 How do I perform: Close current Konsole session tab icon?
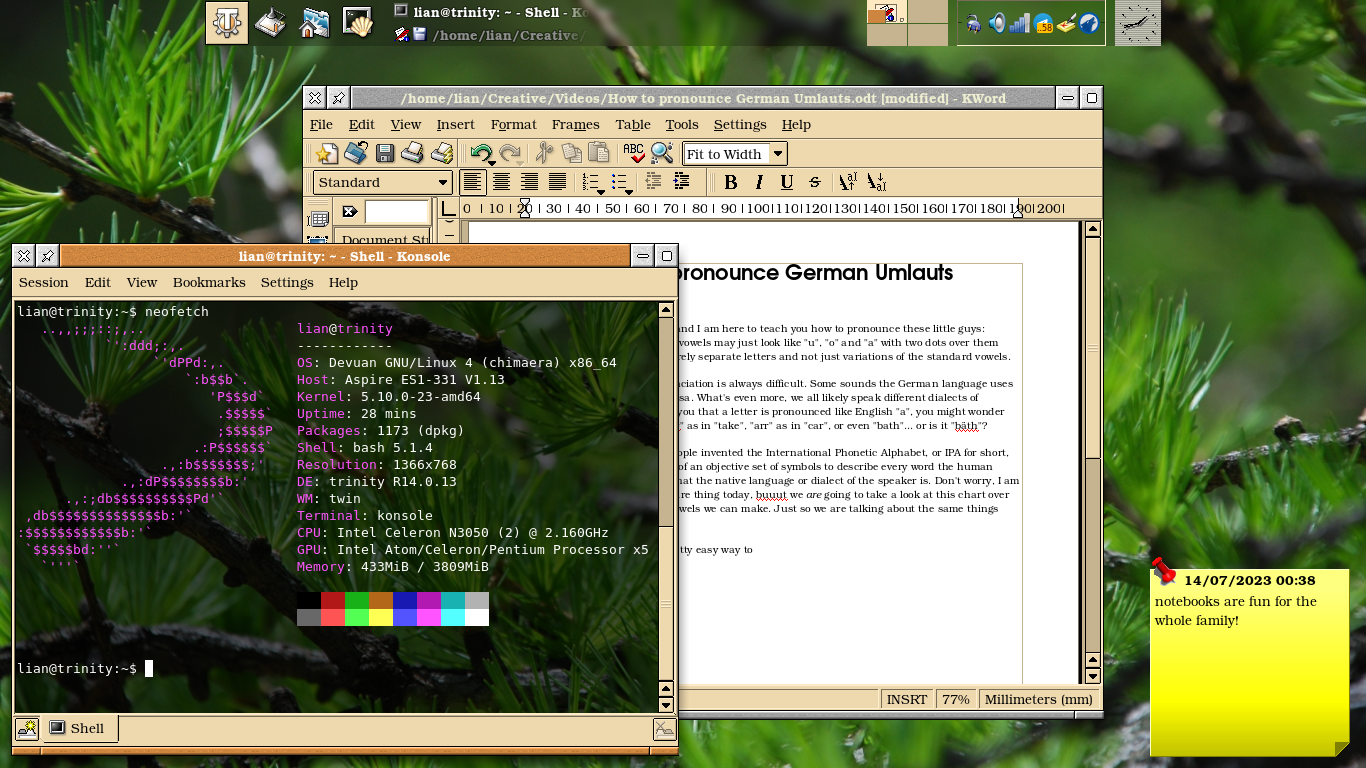(x=664, y=729)
